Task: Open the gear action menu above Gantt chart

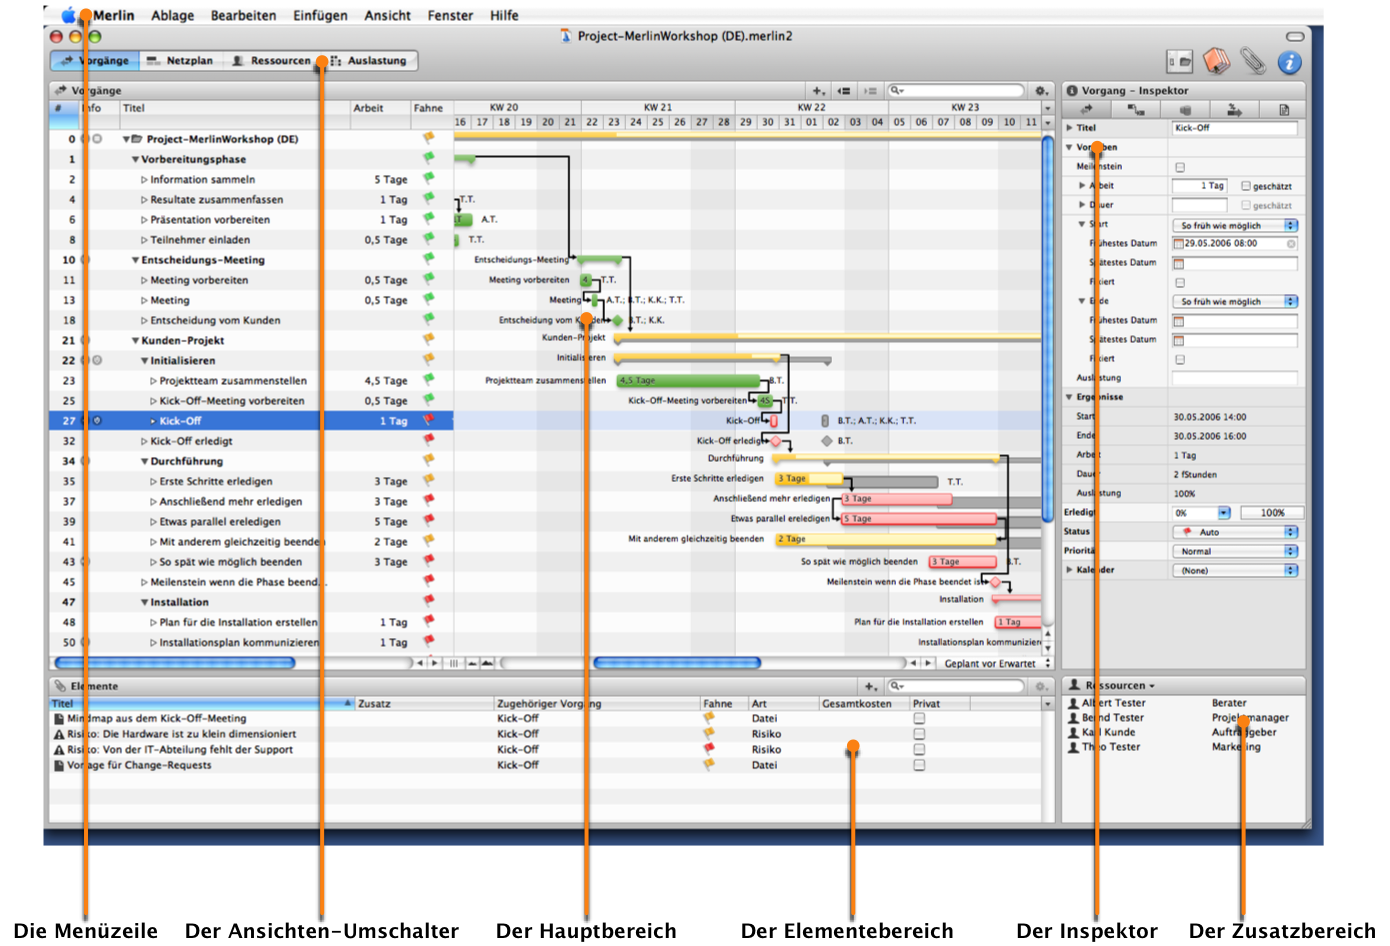Action: point(1041,91)
